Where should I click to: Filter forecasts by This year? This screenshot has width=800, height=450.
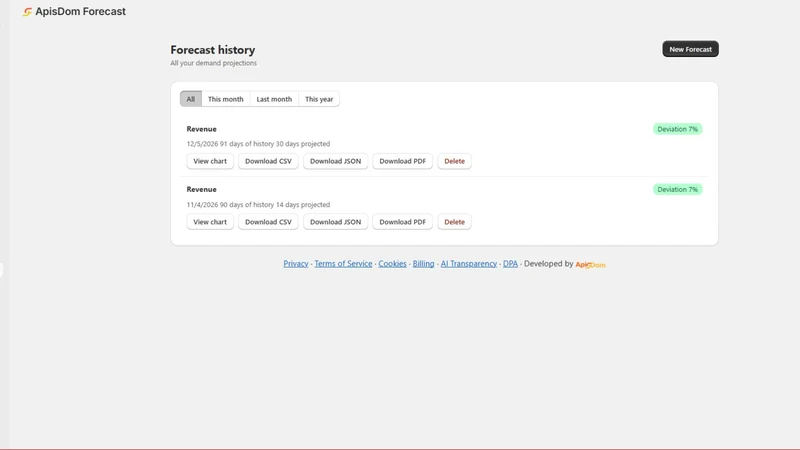[319, 99]
